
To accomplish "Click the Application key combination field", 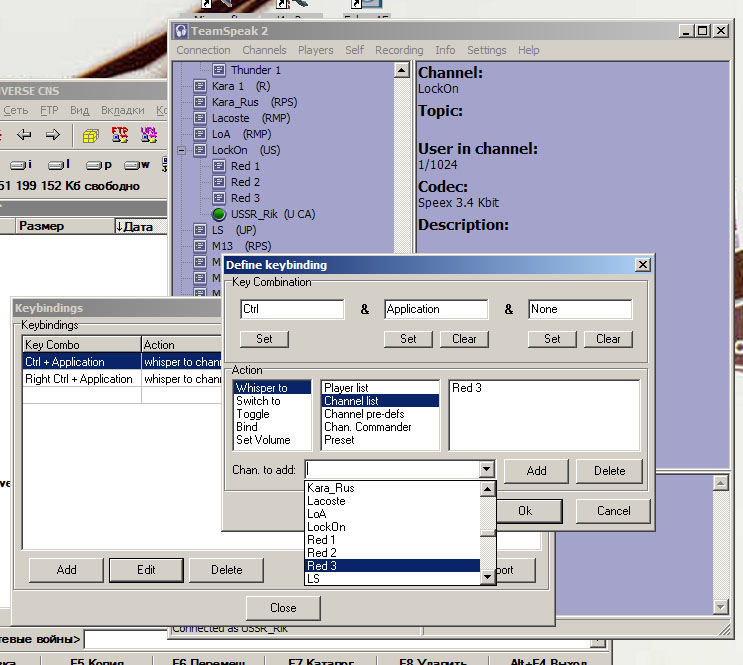I will [x=436, y=309].
